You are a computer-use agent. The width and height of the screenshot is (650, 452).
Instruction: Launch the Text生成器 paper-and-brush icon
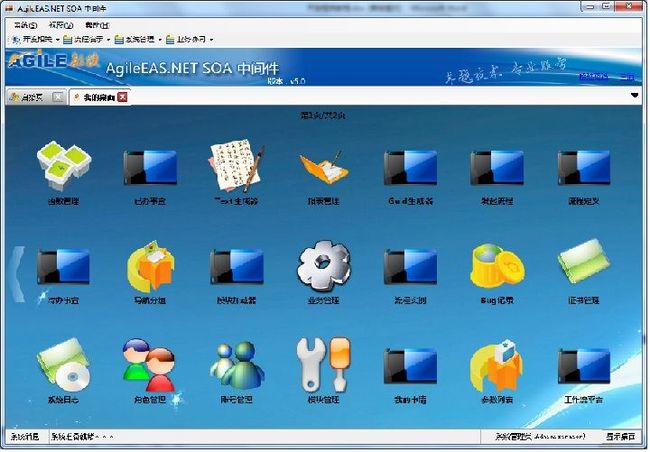[x=237, y=165]
